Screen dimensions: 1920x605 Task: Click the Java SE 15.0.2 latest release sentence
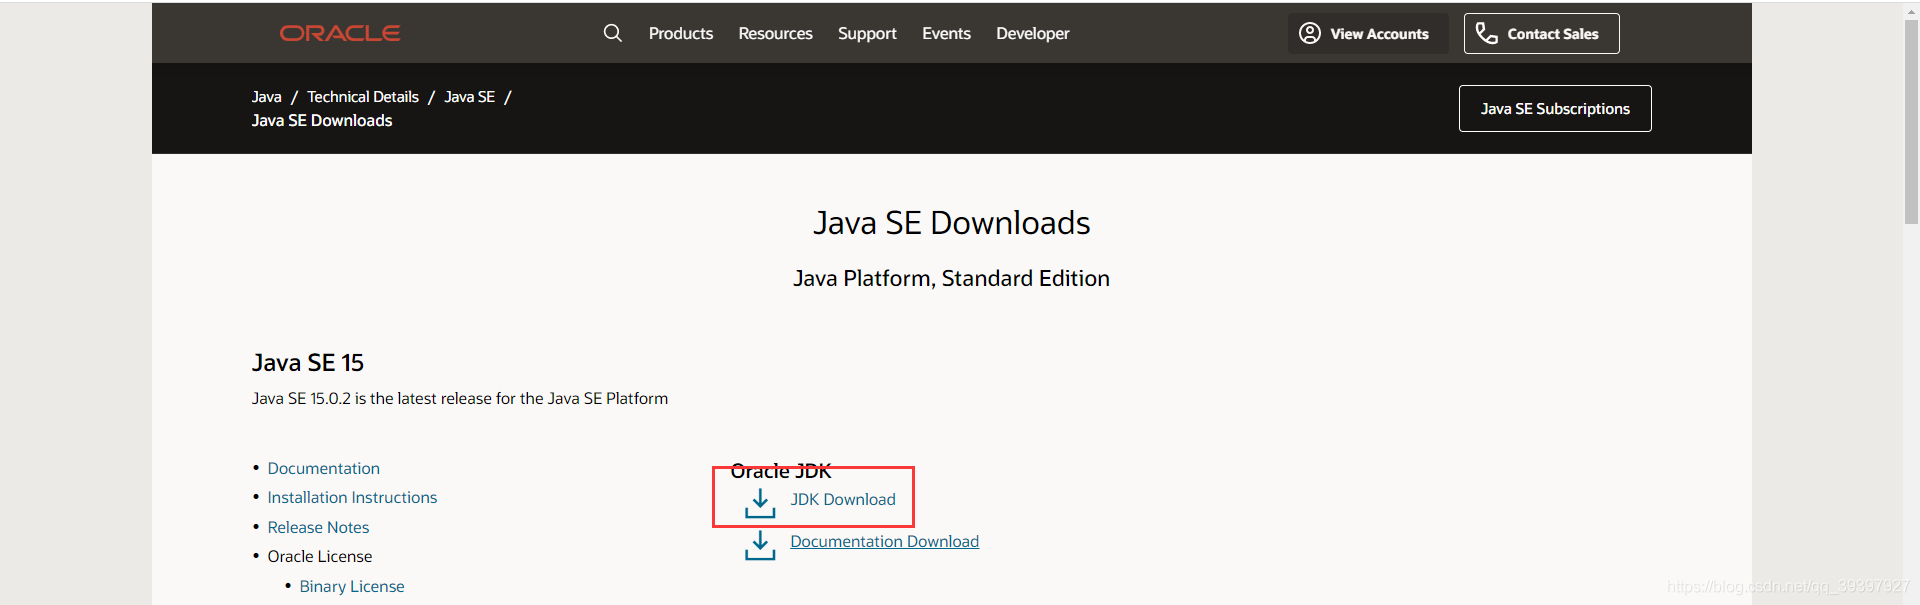tap(460, 398)
